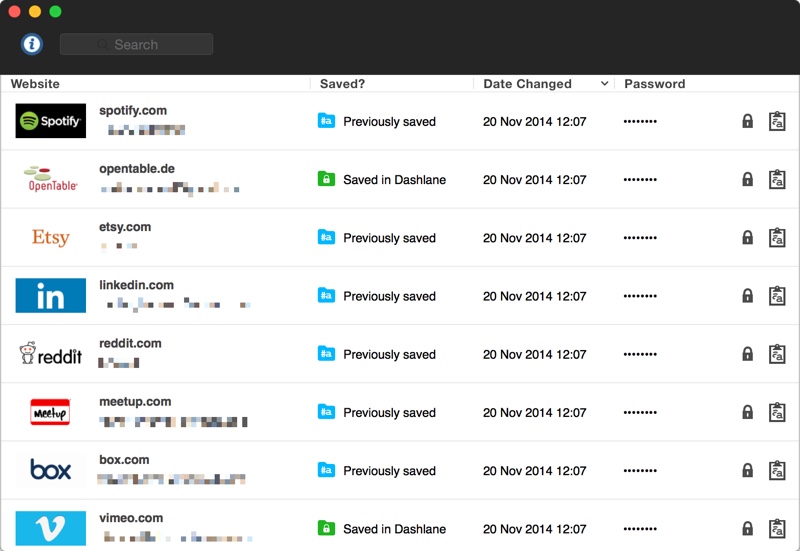Toggle the Date Changed sort arrow

tap(605, 84)
